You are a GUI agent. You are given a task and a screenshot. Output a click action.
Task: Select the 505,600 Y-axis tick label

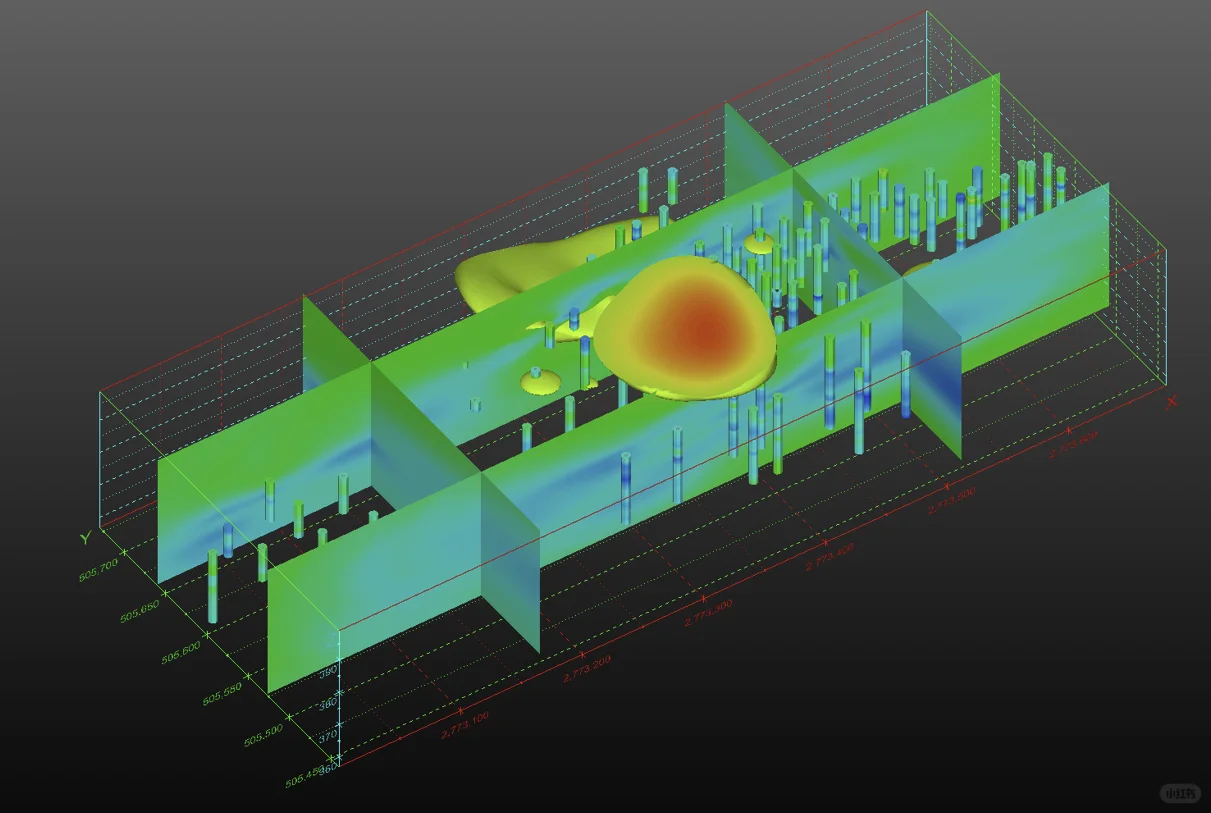coord(182,652)
